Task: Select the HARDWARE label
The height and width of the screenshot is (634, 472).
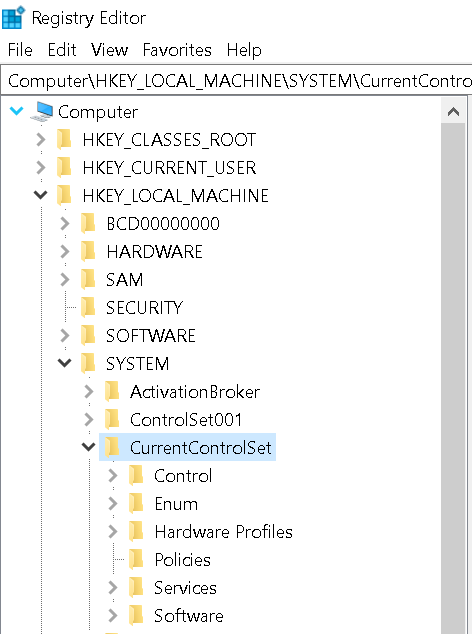Action: (x=155, y=251)
